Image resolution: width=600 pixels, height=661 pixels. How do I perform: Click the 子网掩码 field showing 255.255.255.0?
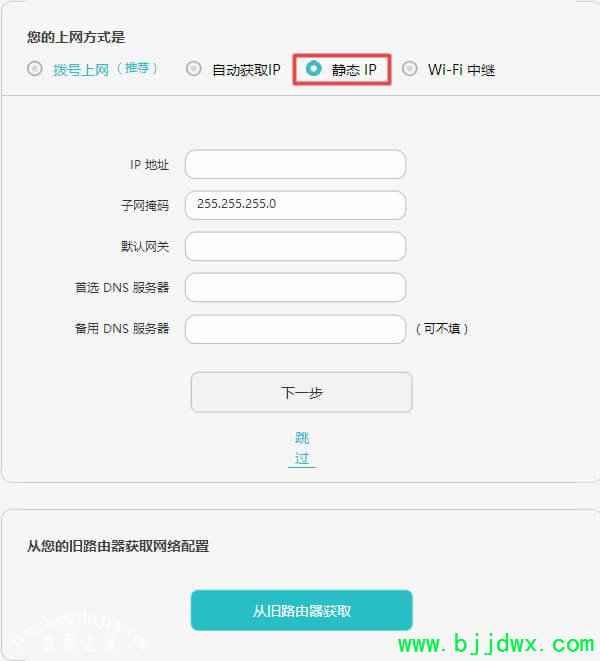click(296, 205)
